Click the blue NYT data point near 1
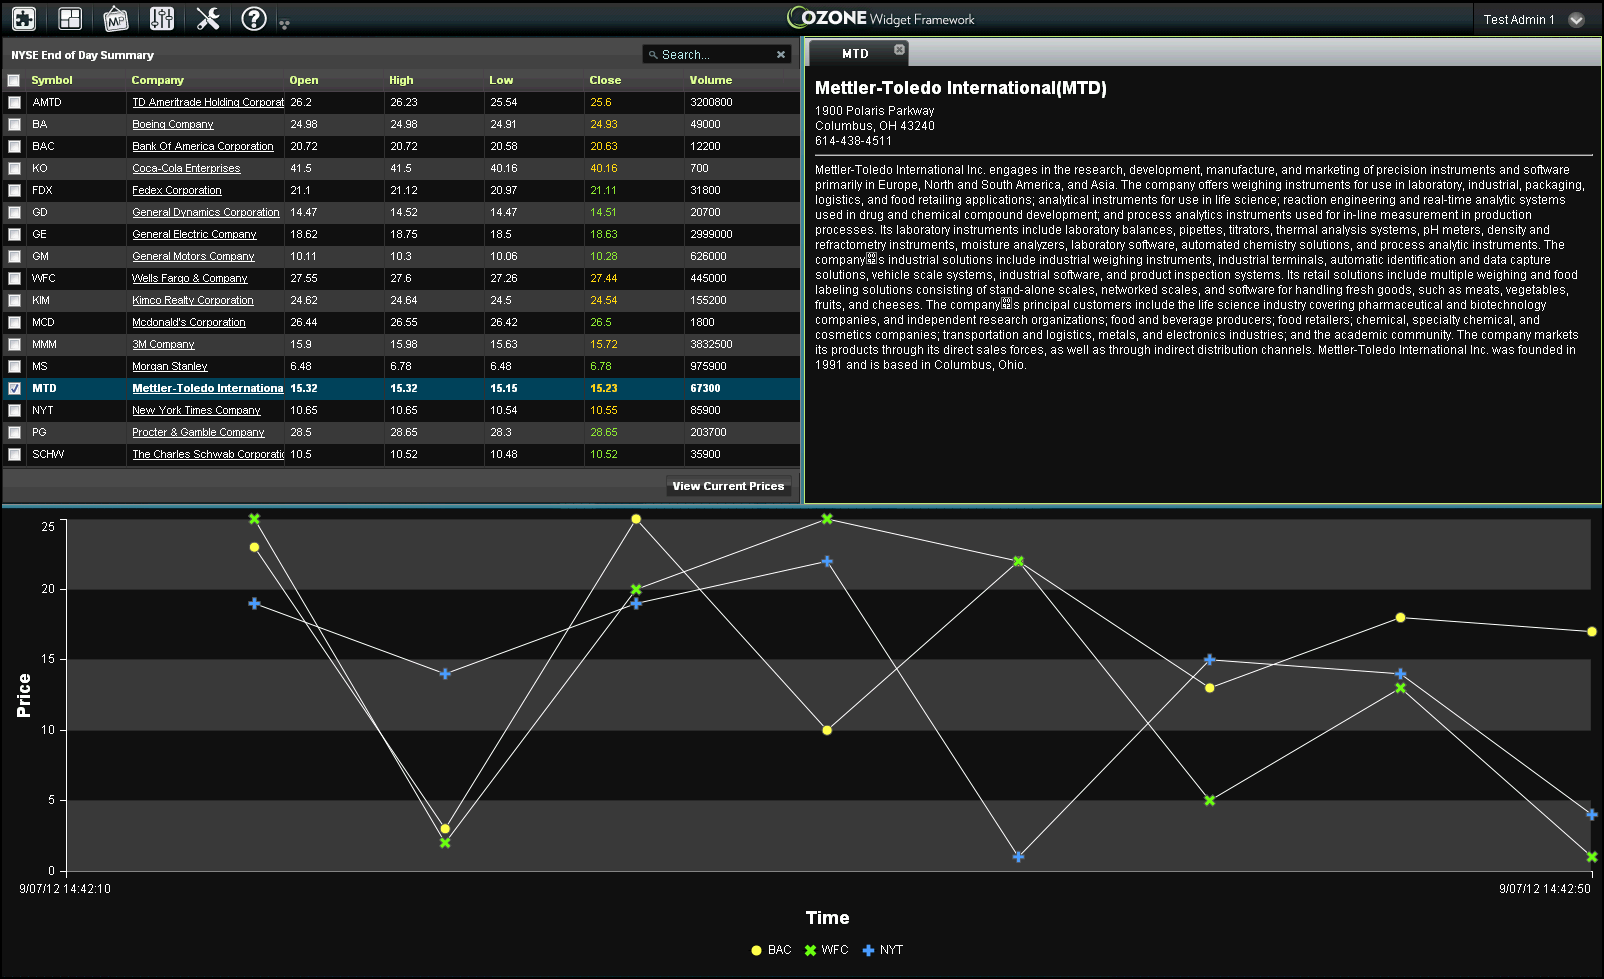 1018,857
